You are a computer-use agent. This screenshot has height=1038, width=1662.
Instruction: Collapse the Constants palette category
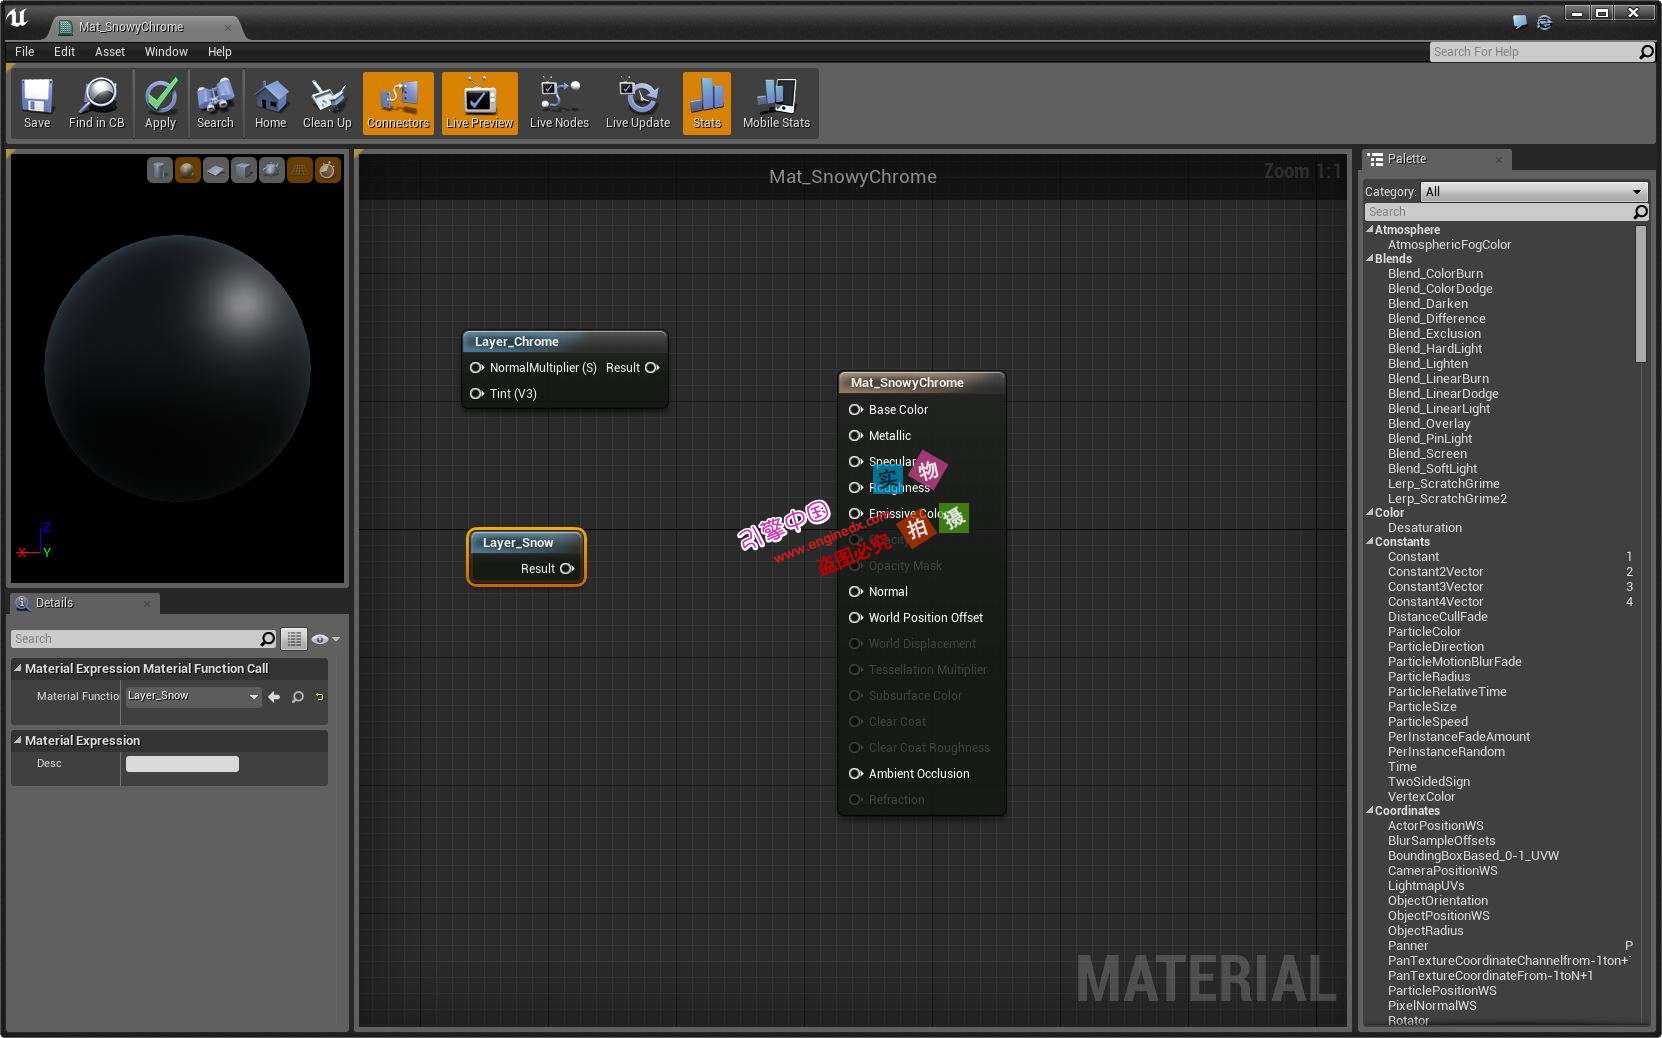pyautogui.click(x=1370, y=541)
